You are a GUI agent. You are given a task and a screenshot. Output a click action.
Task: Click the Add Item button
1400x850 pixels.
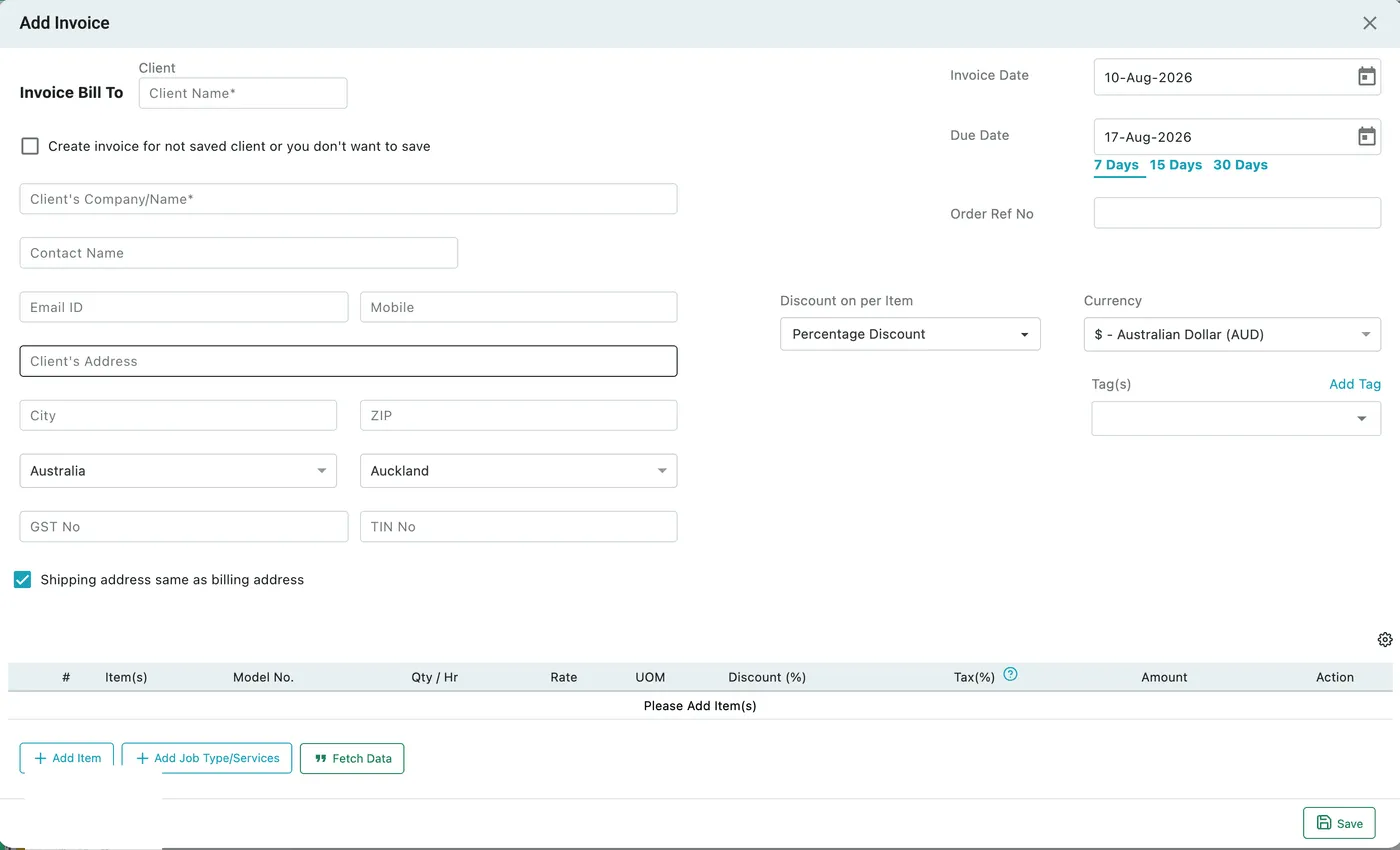coord(67,758)
